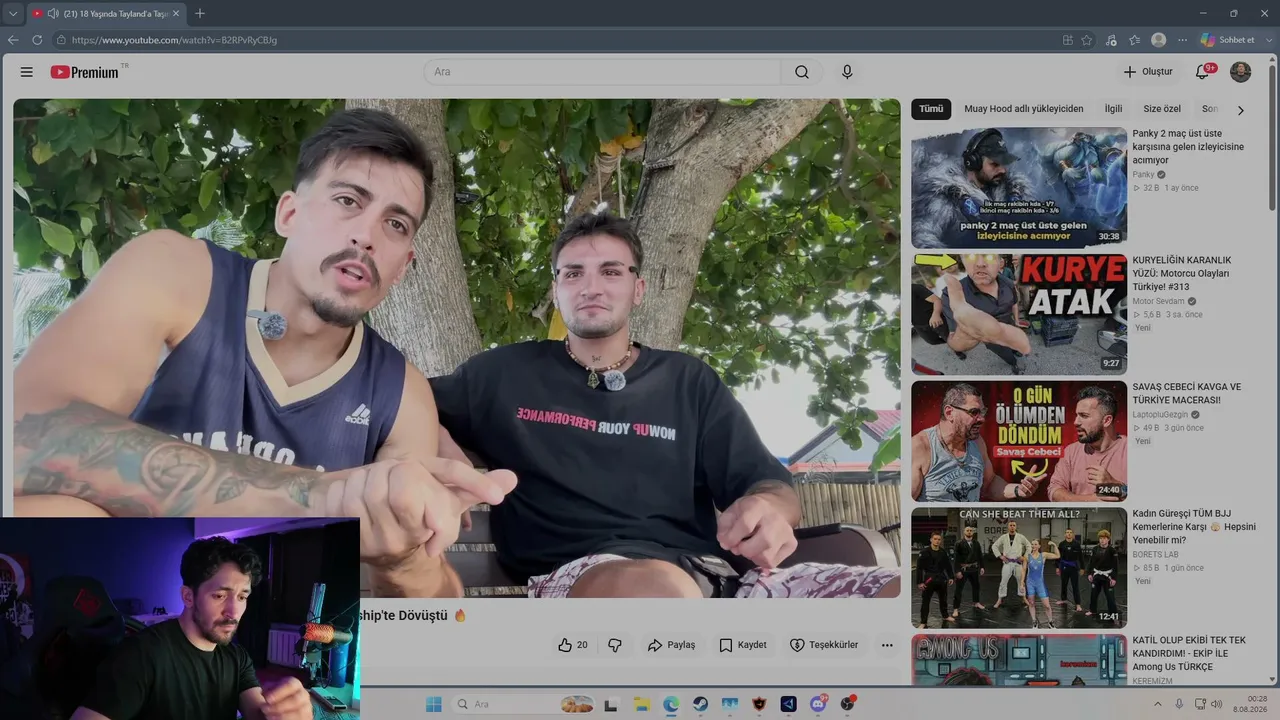The height and width of the screenshot is (720, 1280).
Task: Share the video via Paylaş
Action: [x=671, y=645]
